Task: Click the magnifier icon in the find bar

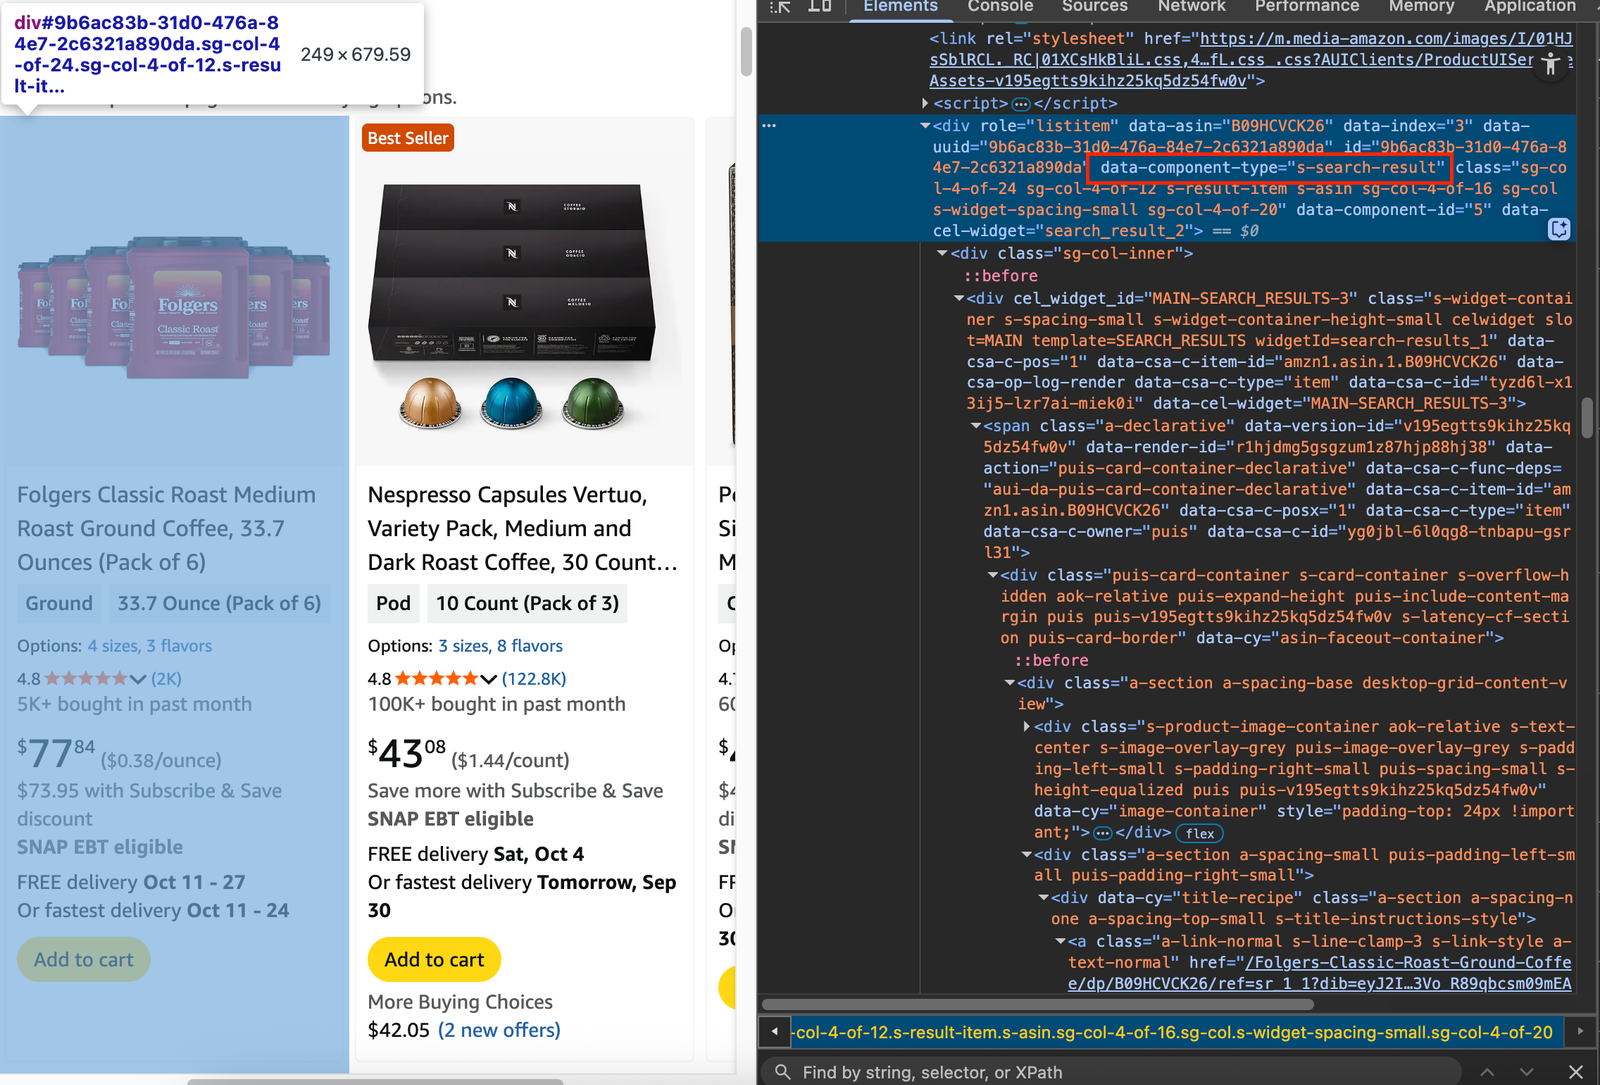Action: tap(781, 1071)
